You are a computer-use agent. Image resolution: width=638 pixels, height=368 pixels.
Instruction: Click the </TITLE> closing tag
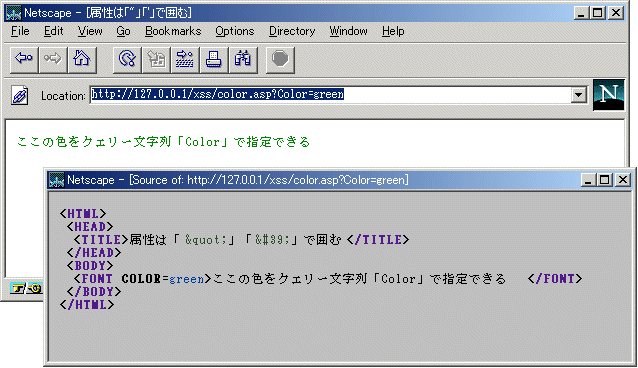click(378, 239)
